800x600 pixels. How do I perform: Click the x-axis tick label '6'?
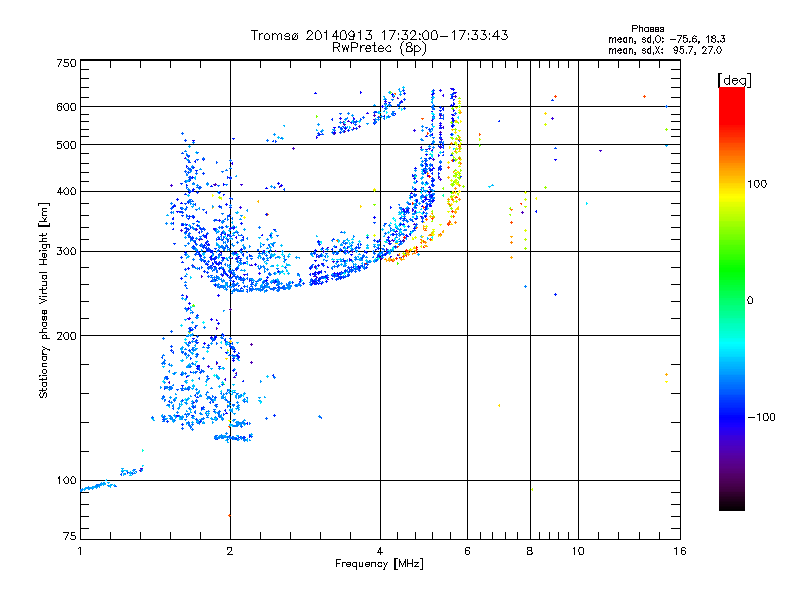[x=467, y=551]
